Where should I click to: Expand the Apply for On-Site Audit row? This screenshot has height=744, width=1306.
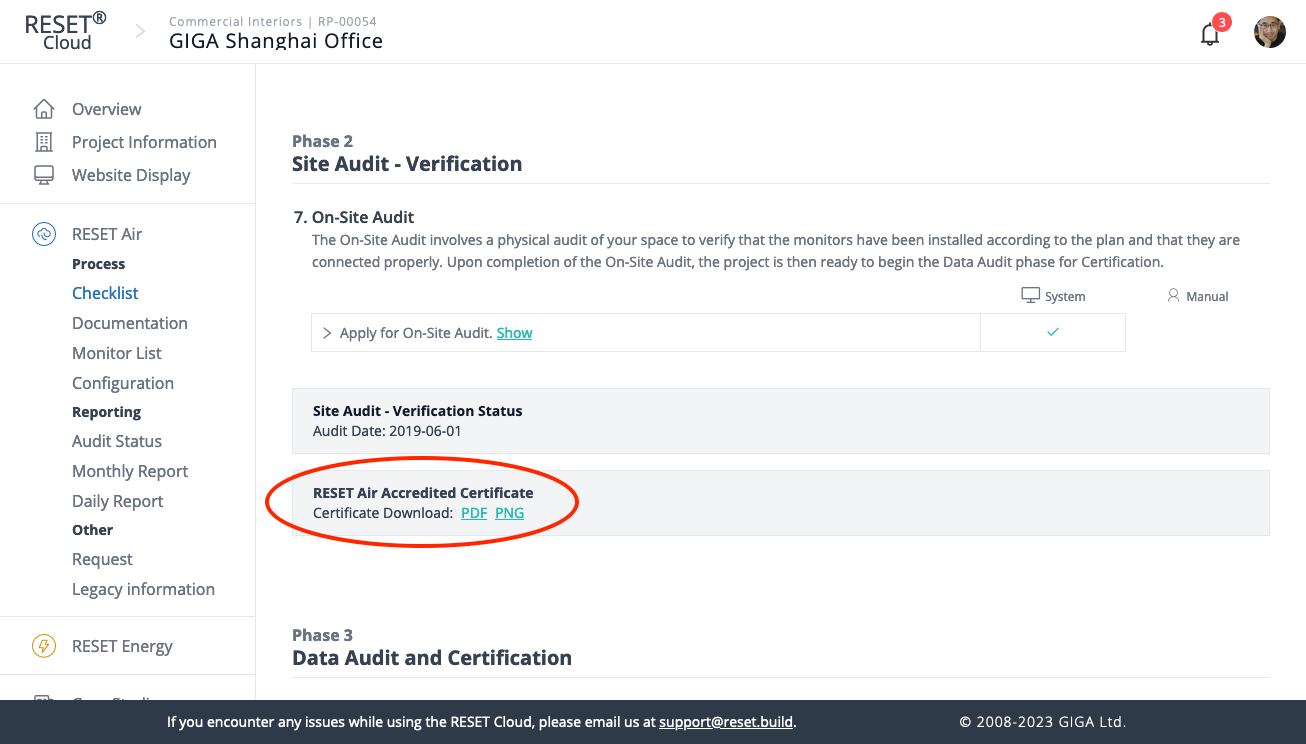coord(327,333)
